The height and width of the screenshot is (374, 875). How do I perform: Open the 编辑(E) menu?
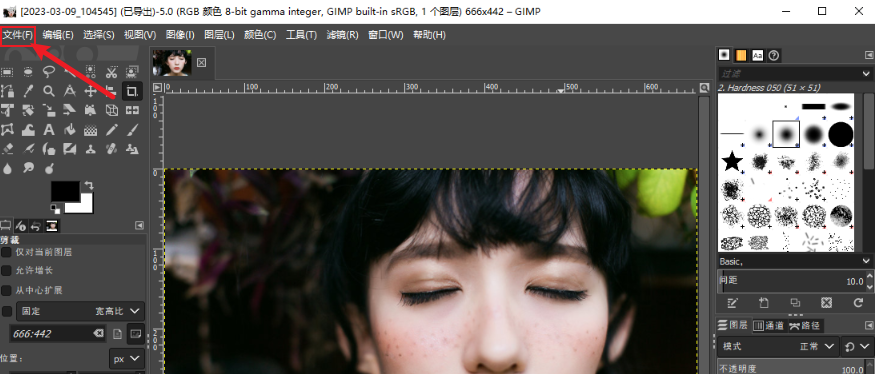coord(58,35)
